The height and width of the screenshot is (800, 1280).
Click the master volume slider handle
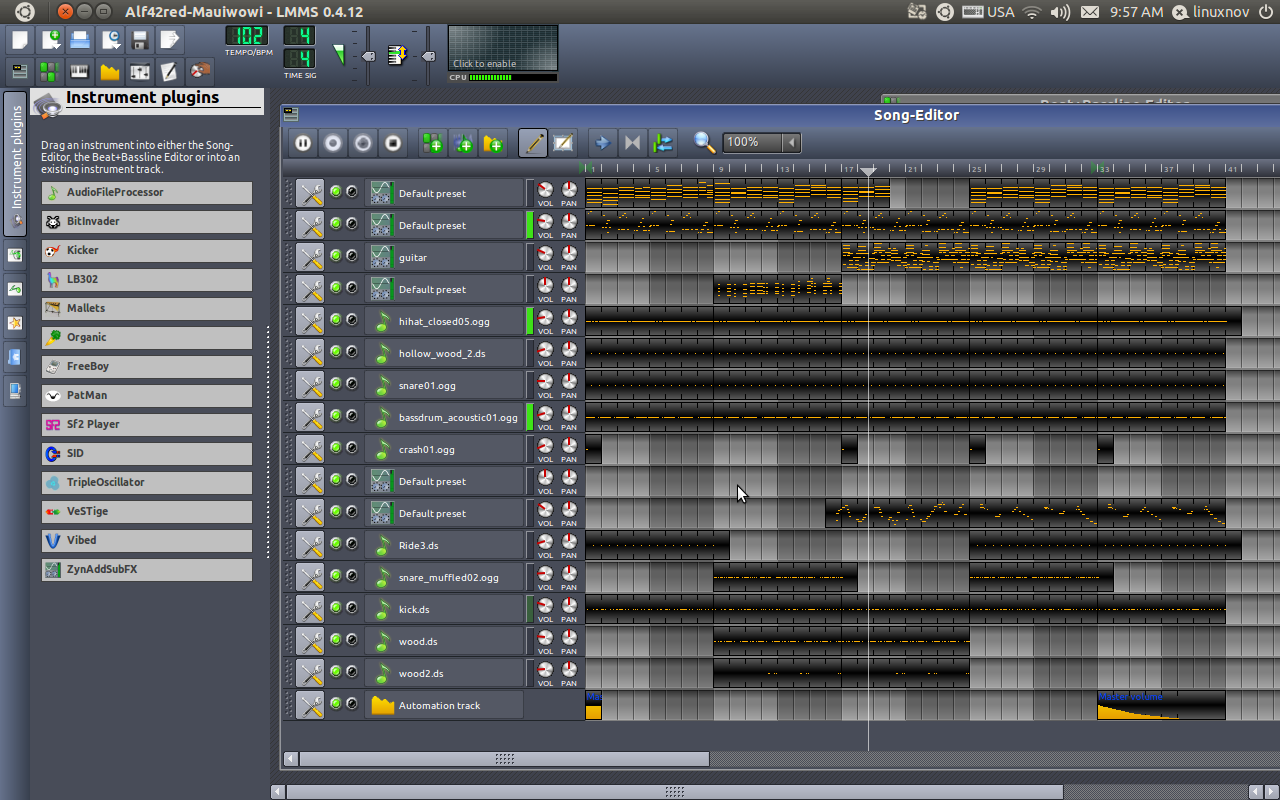[368, 56]
